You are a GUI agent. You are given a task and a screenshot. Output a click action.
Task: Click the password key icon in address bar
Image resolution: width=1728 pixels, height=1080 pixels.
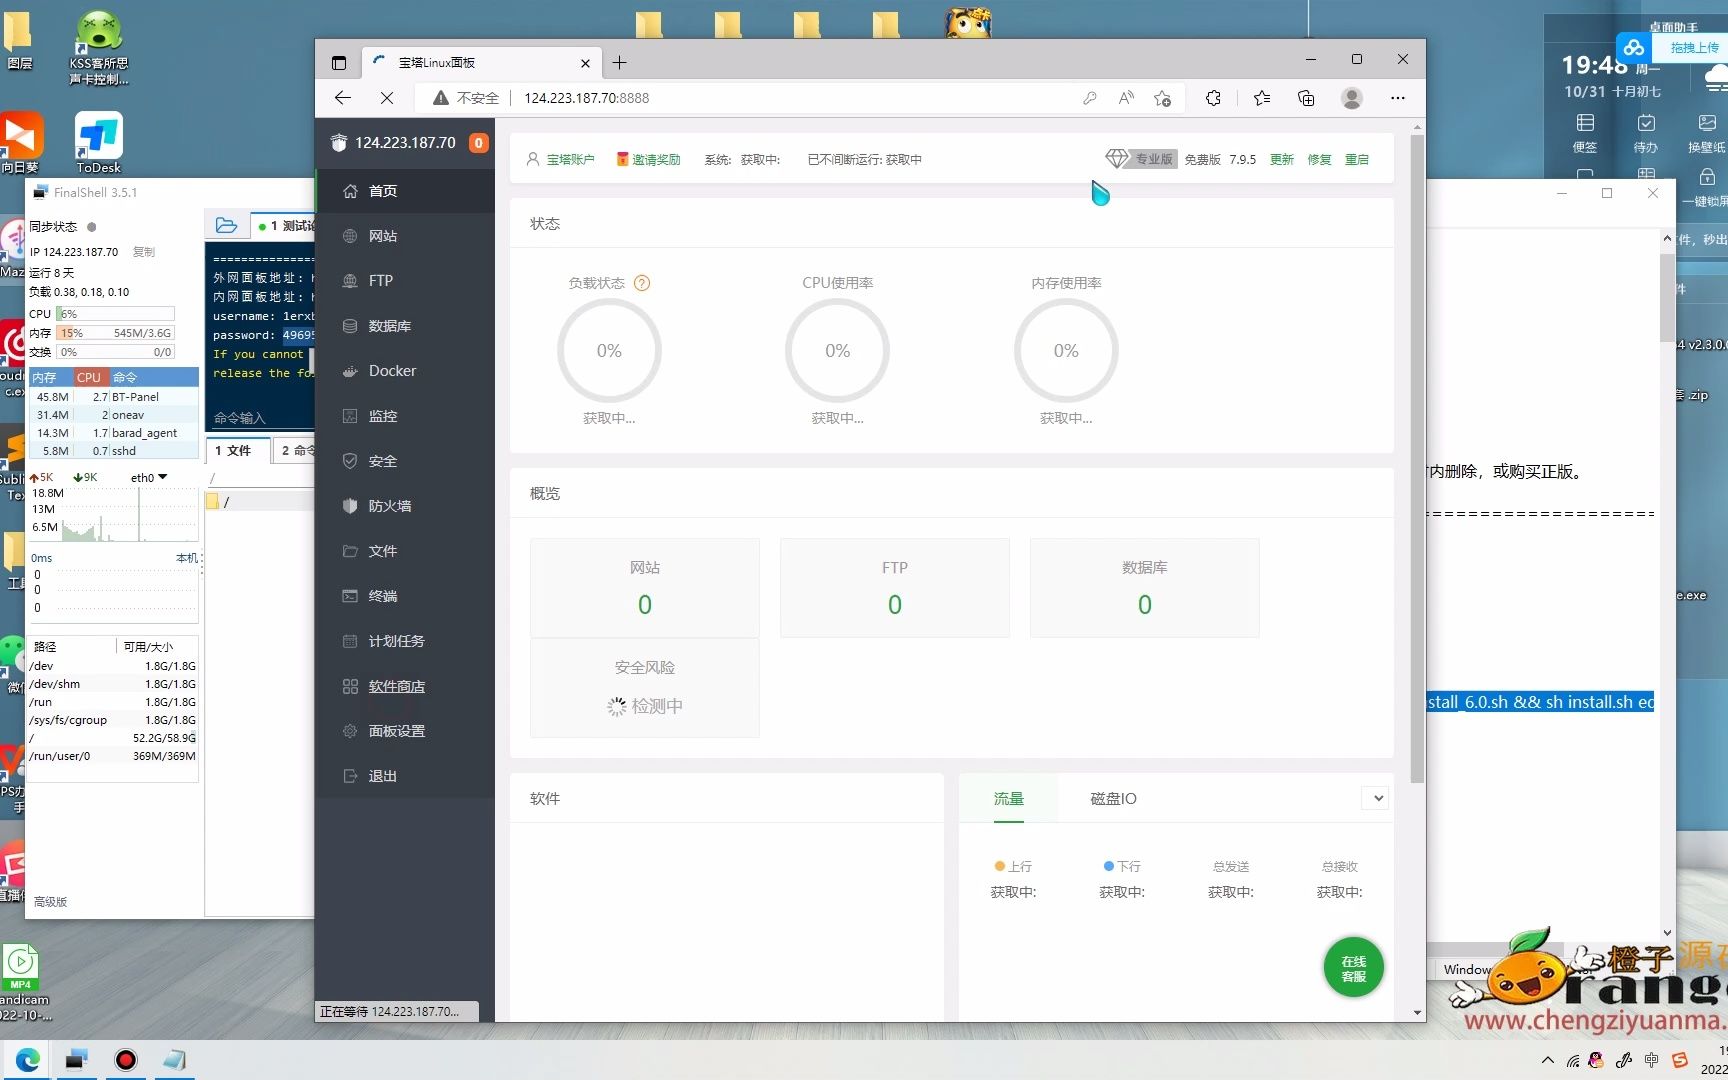(x=1090, y=98)
